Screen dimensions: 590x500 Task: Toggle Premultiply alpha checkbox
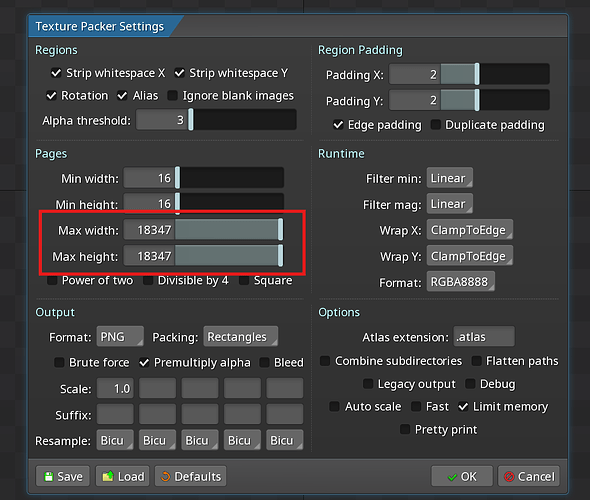pyautogui.click(x=144, y=362)
